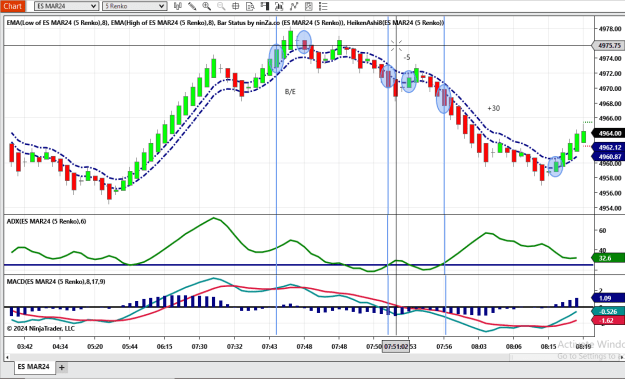Open the 5 Renko interval dropdown

coord(134,6)
